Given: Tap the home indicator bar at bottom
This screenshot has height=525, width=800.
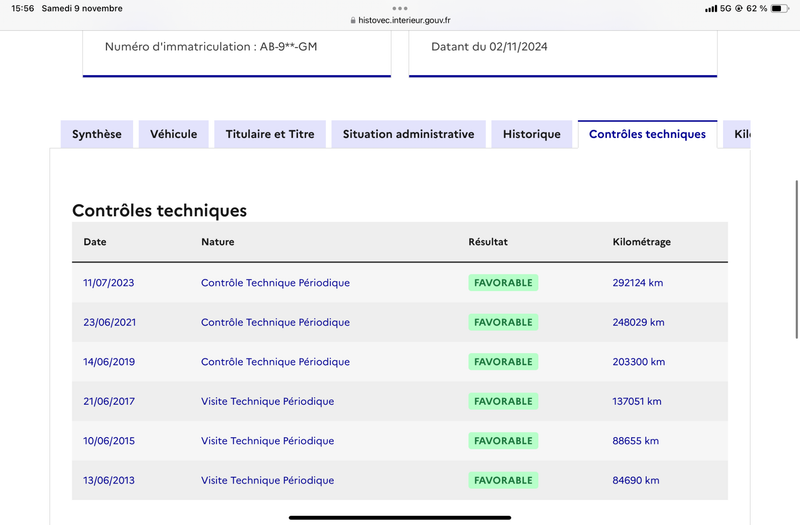Looking at the screenshot, I should [400, 517].
